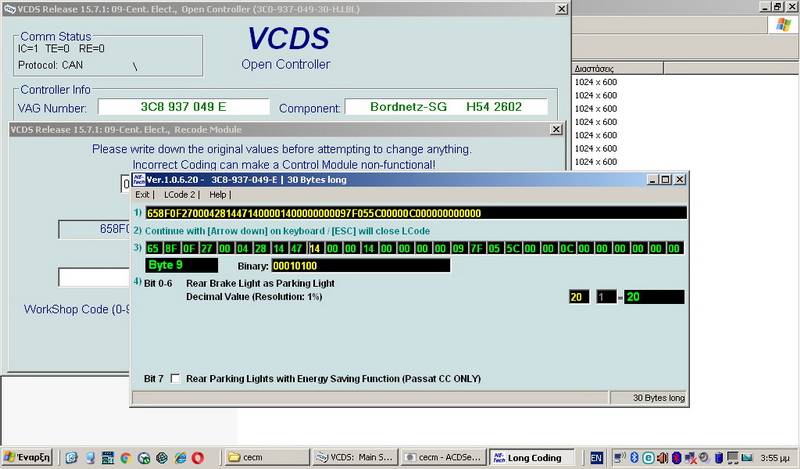800x469 pixels.
Task: Select byte cell 47 in the byte row
Action: point(296,249)
